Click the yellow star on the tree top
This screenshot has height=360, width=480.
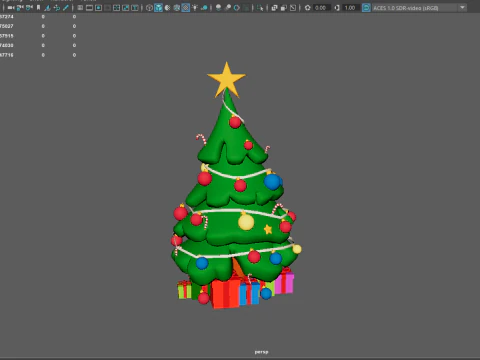(x=227, y=79)
